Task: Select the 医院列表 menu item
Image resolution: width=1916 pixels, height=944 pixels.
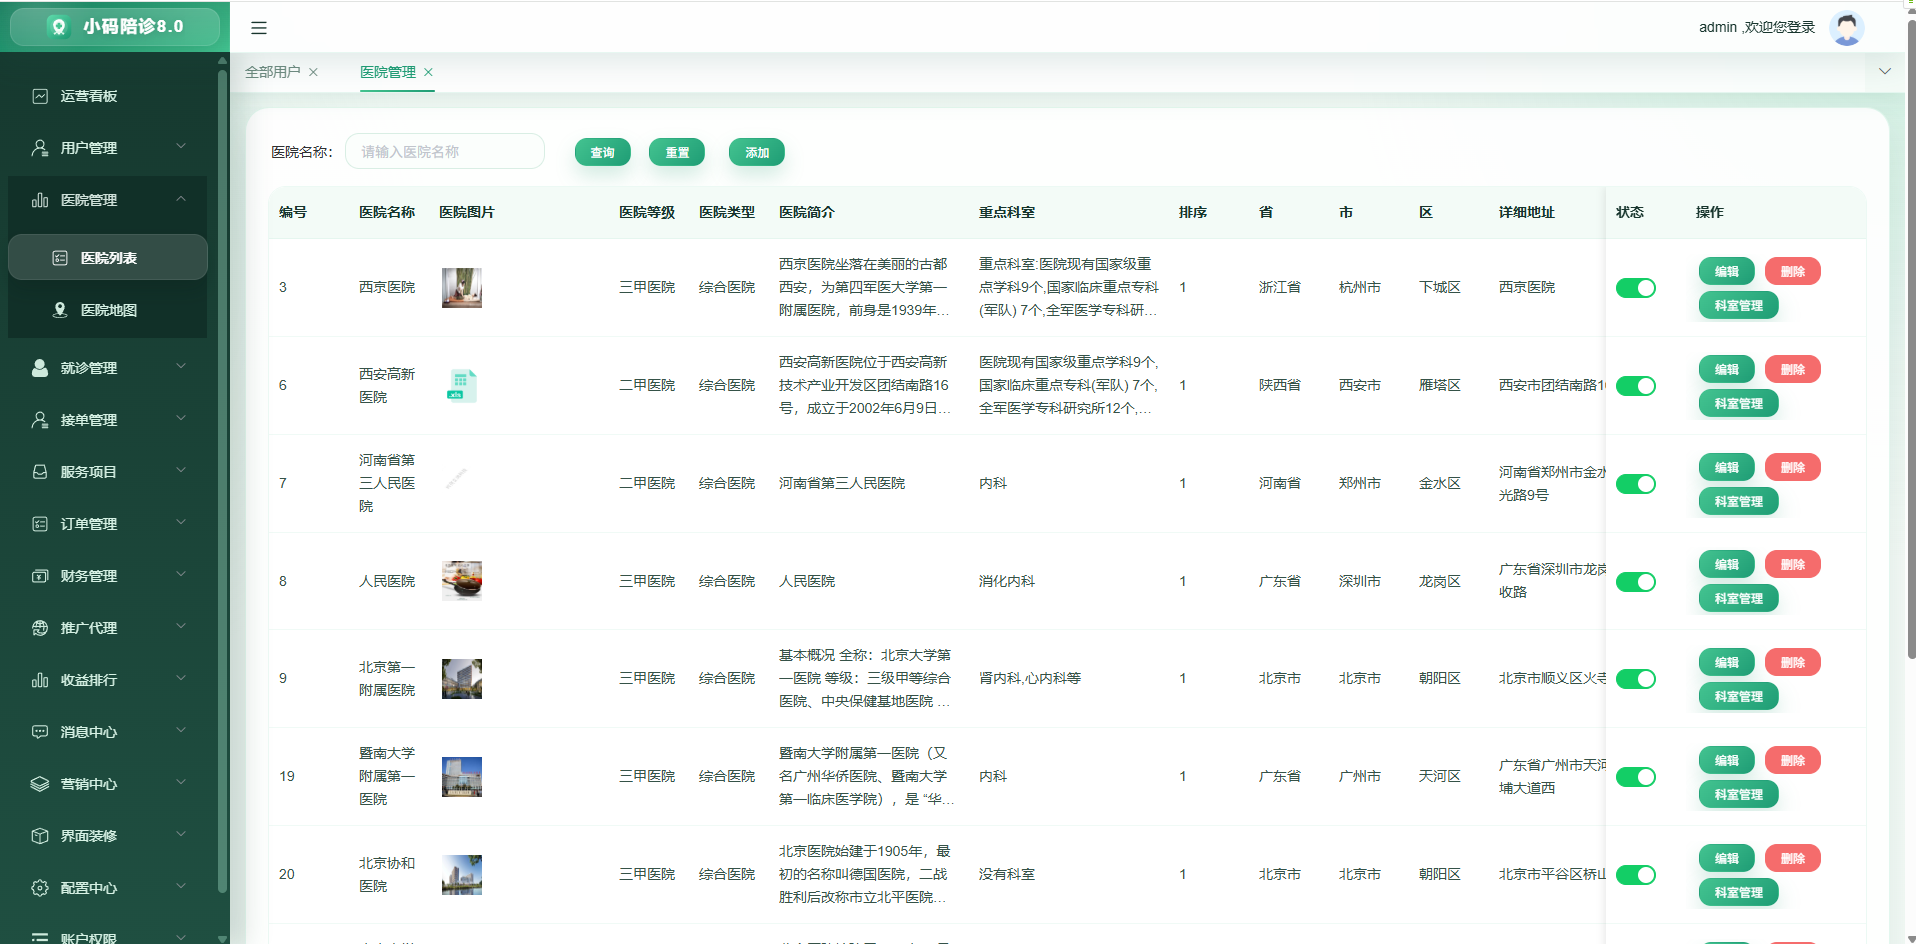Action: tap(108, 258)
